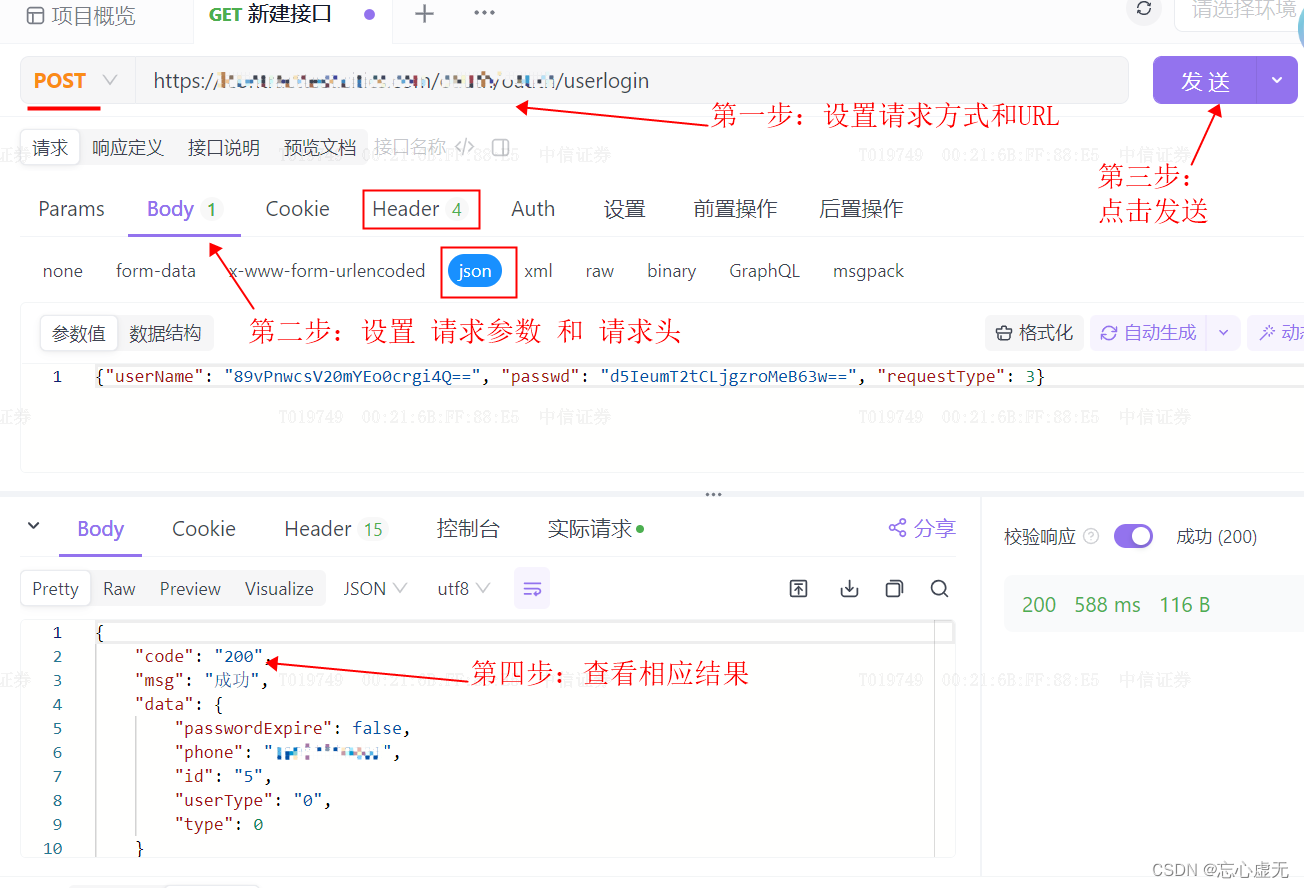Click the 动态 button with the wand icon
This screenshot has height=888, width=1304.
[x=1276, y=333]
